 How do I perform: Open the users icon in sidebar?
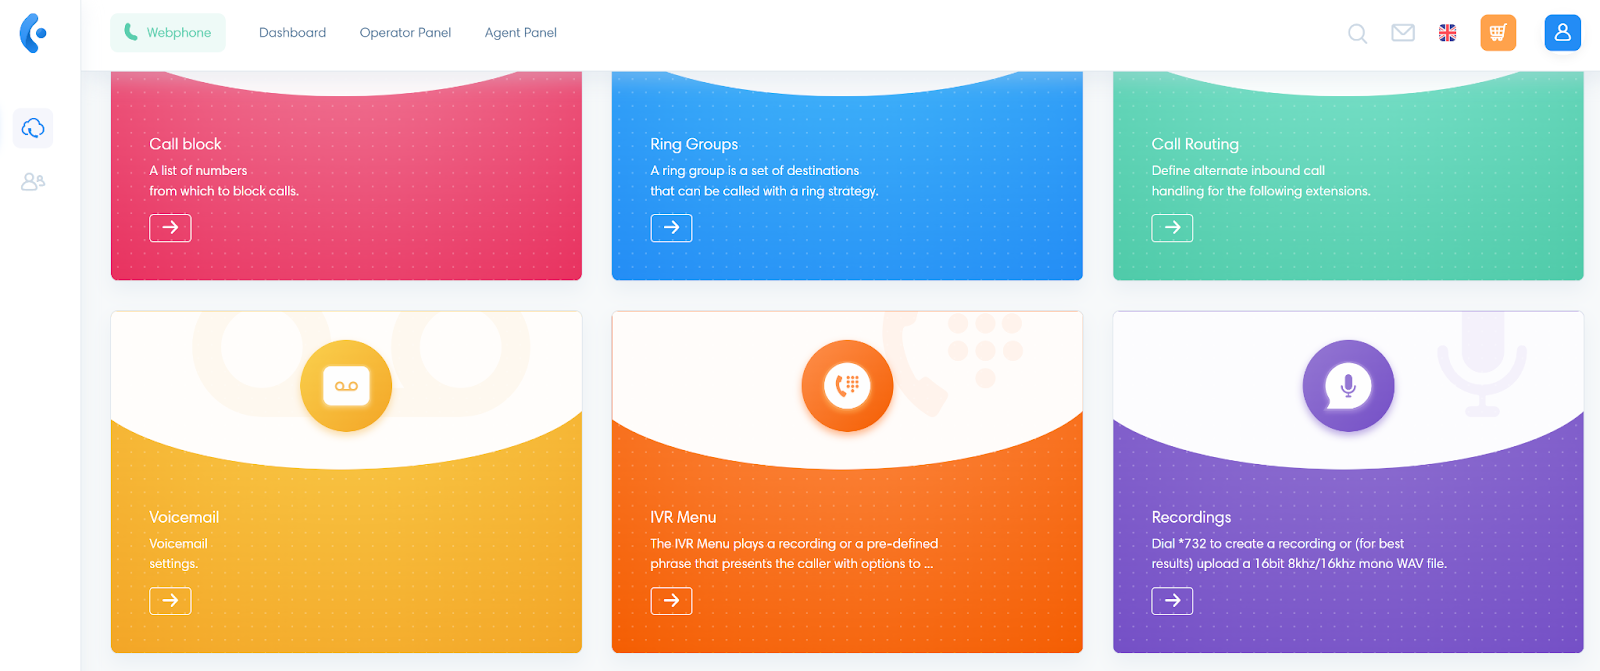[33, 182]
